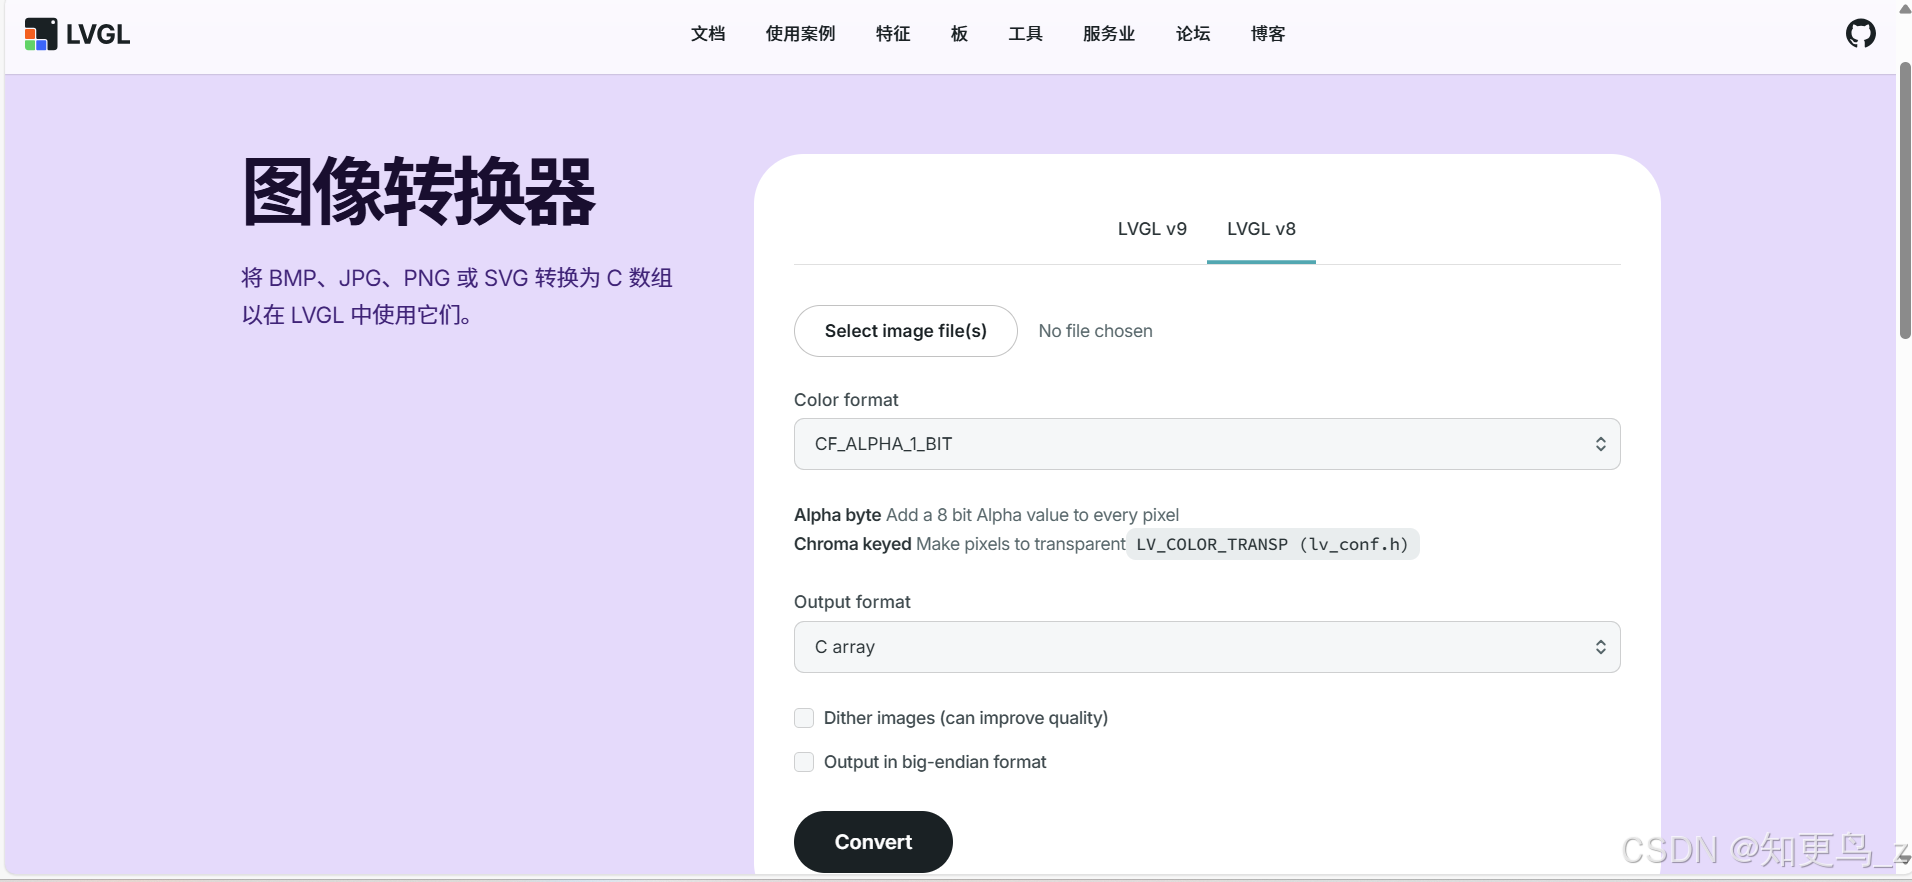The width and height of the screenshot is (1912, 882).
Task: Open the 使用案例 menu item
Action: (x=800, y=34)
